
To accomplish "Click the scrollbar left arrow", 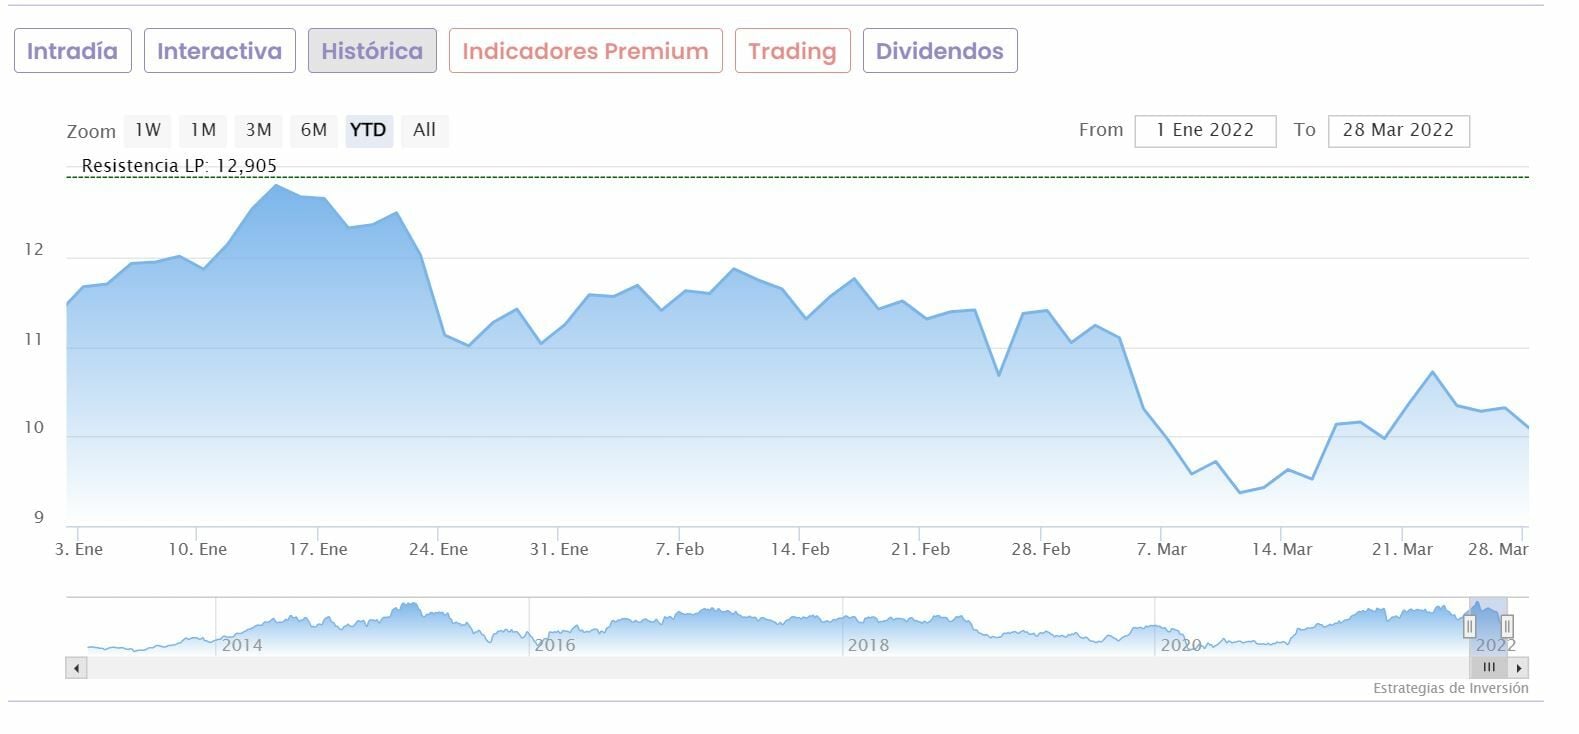I will tap(76, 668).
